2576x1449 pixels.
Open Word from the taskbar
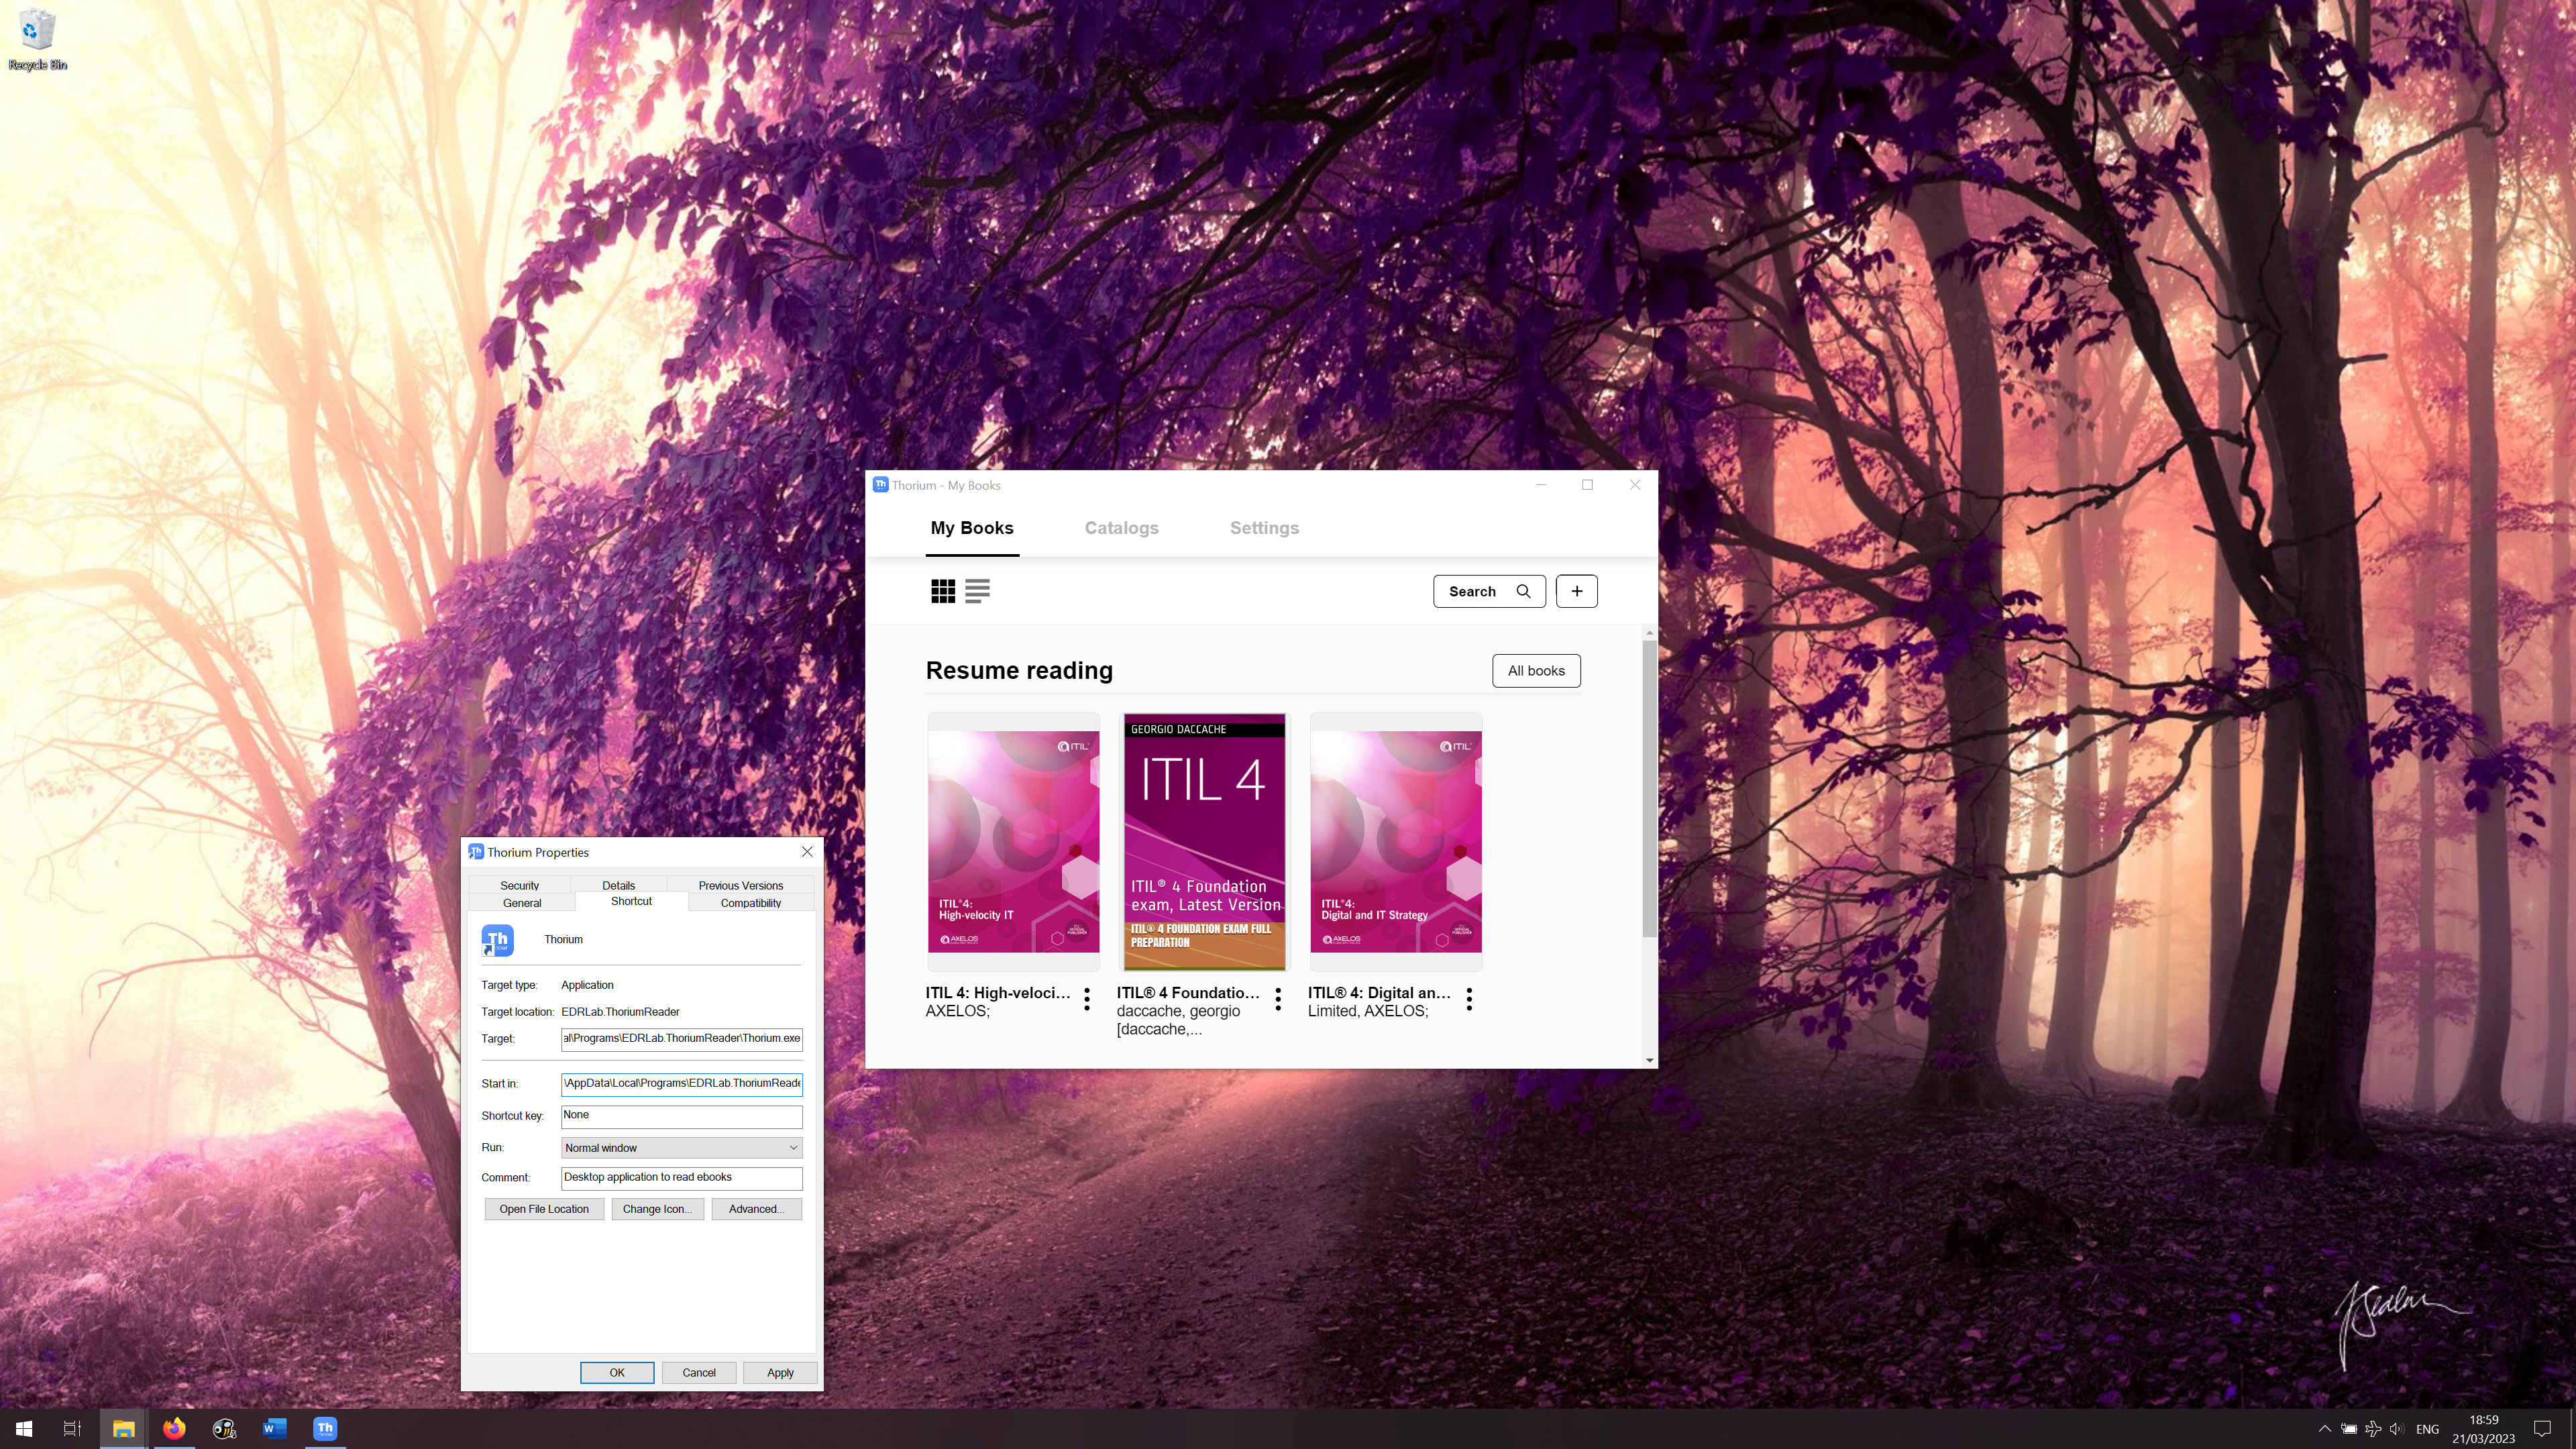click(274, 1429)
